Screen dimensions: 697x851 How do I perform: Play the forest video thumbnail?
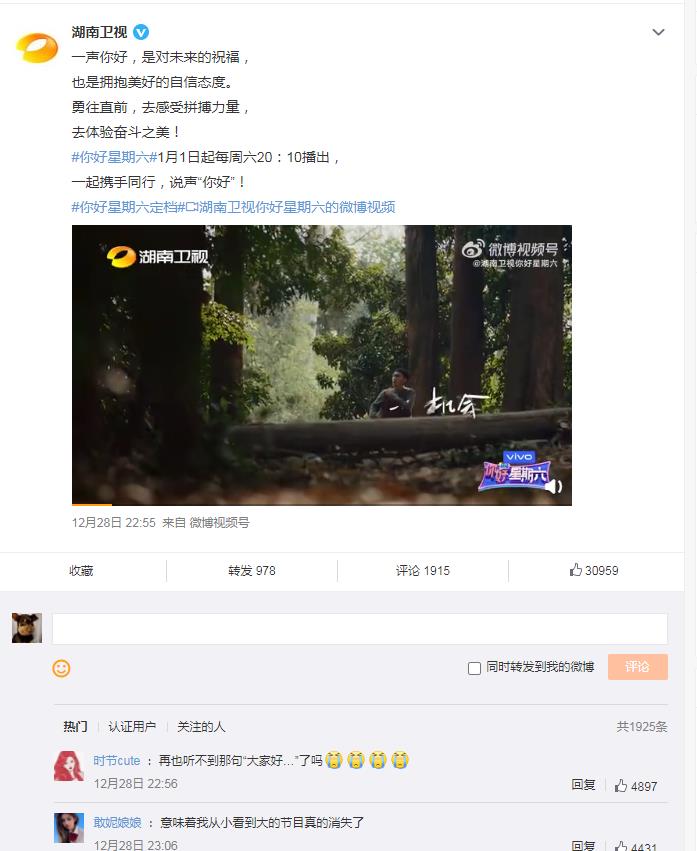pyautogui.click(x=321, y=365)
